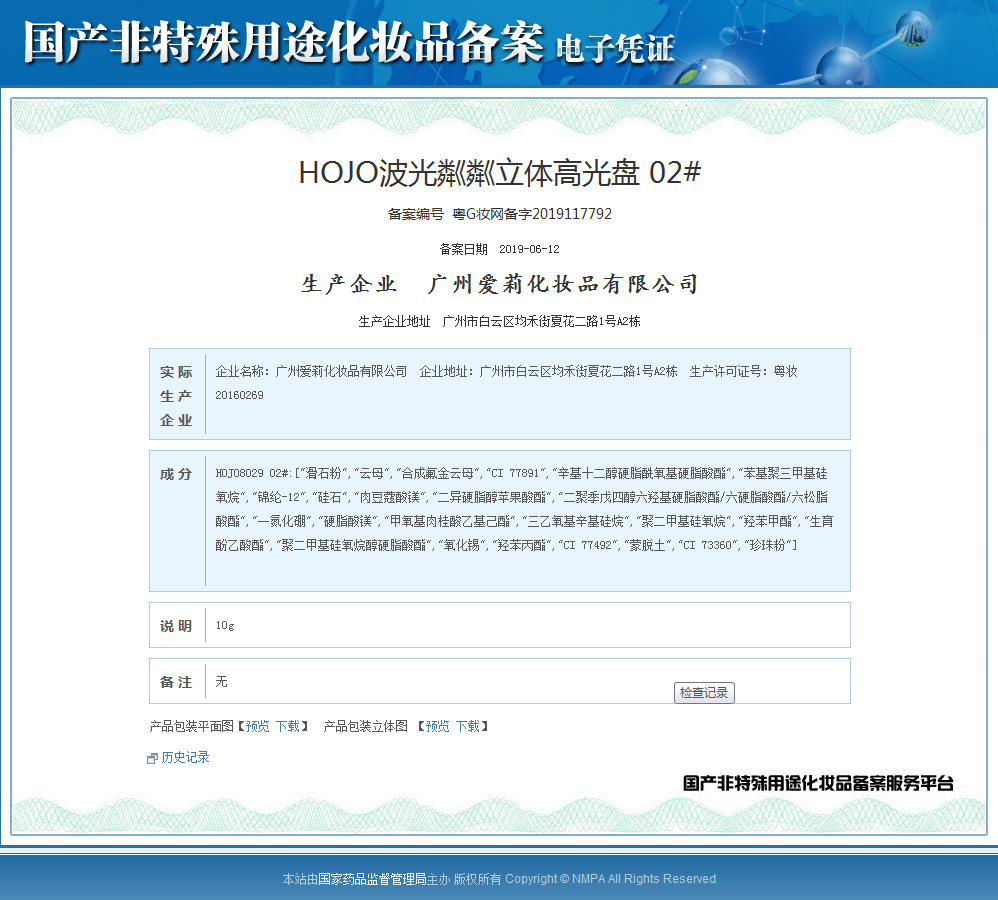Click the 实际生产企业 row label

[176, 395]
